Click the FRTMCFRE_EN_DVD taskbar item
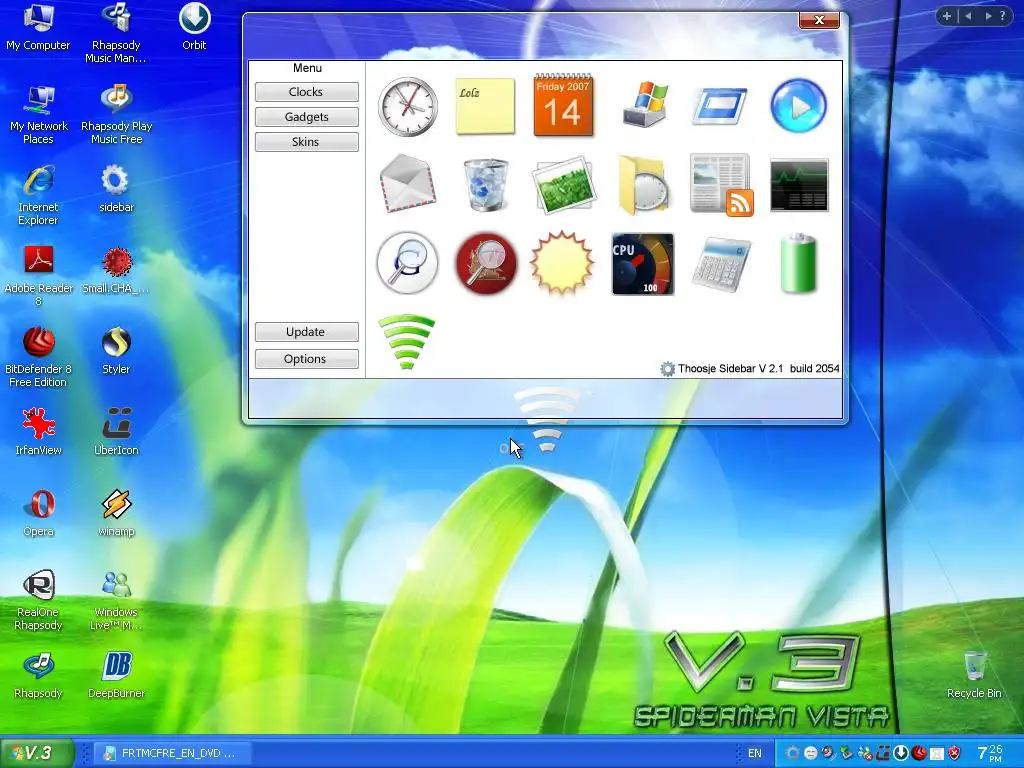Screen dimensions: 1024x768 pos(170,753)
